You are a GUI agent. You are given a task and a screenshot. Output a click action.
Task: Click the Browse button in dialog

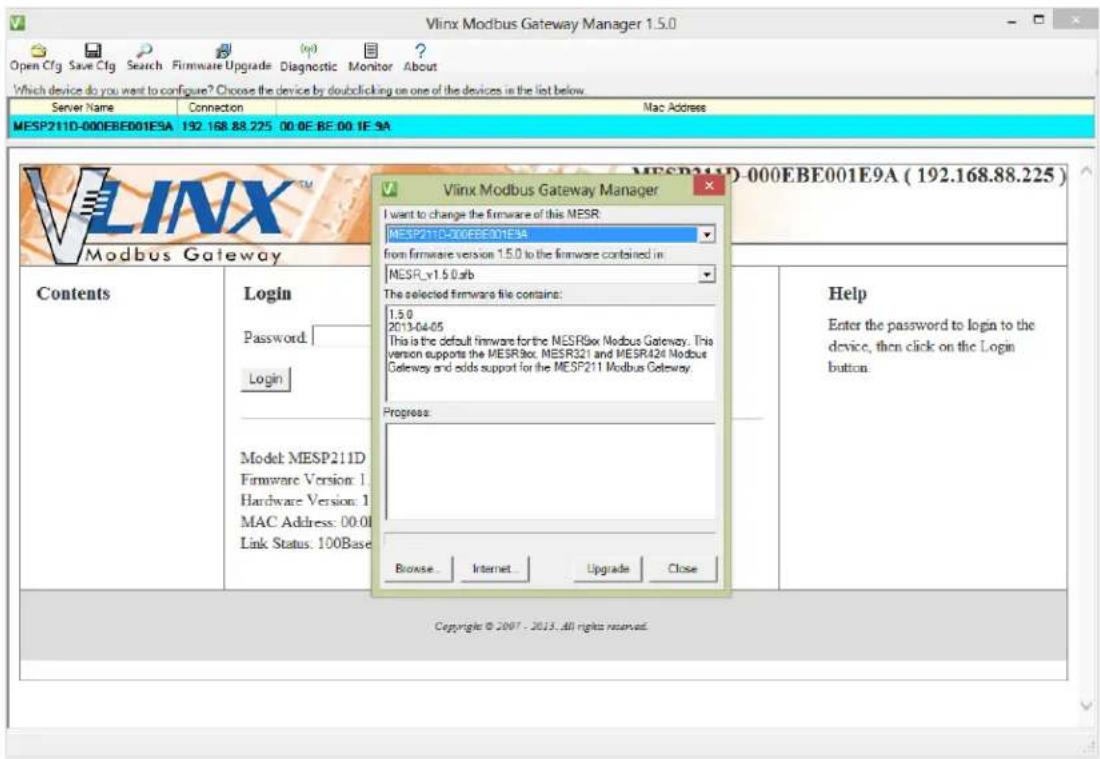(417, 569)
